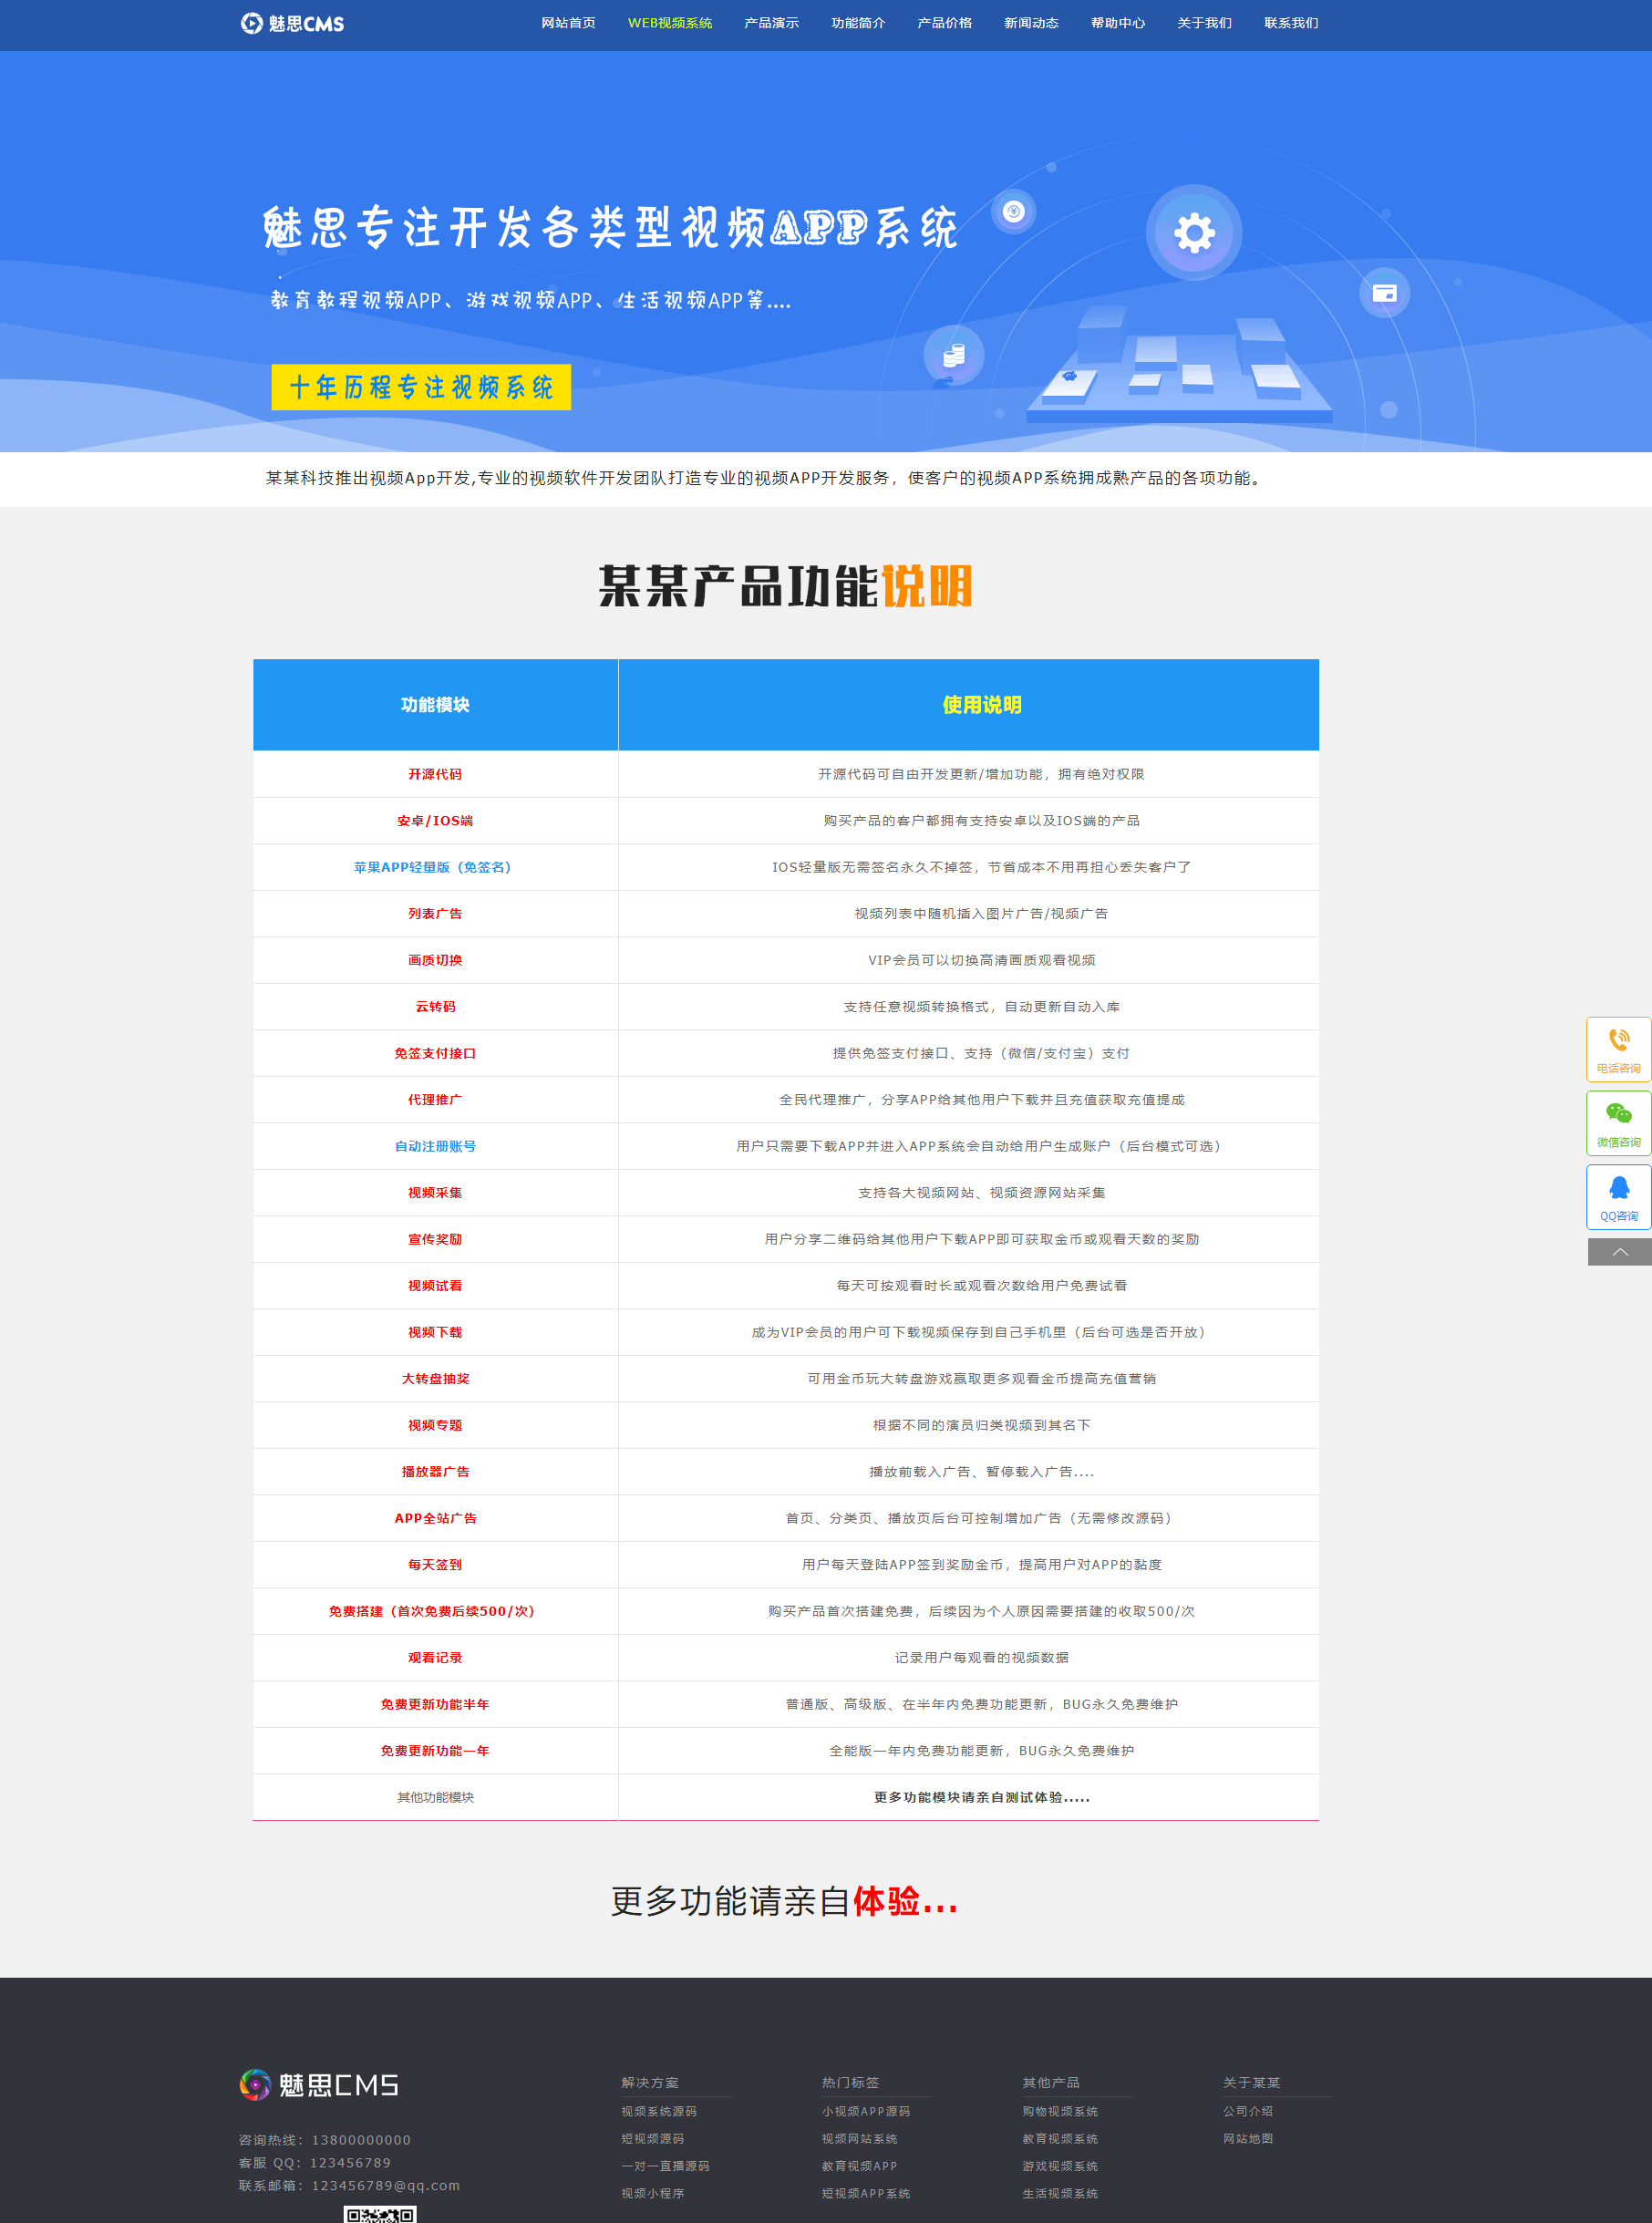Click the back-to-top arrow button
The width and height of the screenshot is (1652, 2223).
click(1619, 1252)
